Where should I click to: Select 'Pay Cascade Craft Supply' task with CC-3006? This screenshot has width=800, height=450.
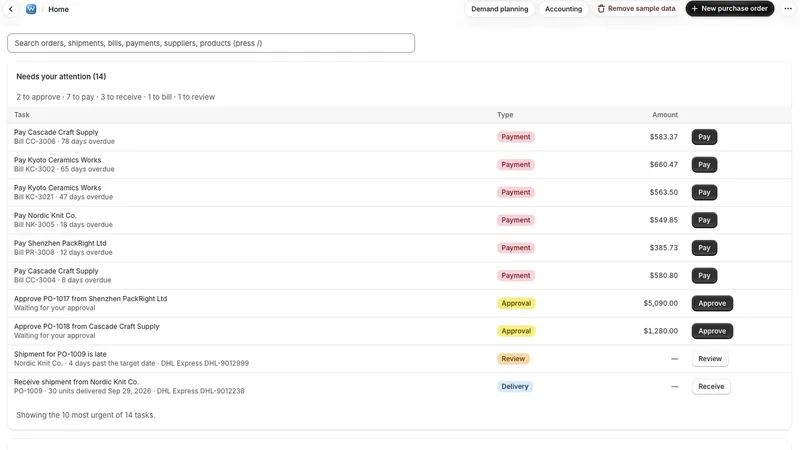tap(56, 132)
